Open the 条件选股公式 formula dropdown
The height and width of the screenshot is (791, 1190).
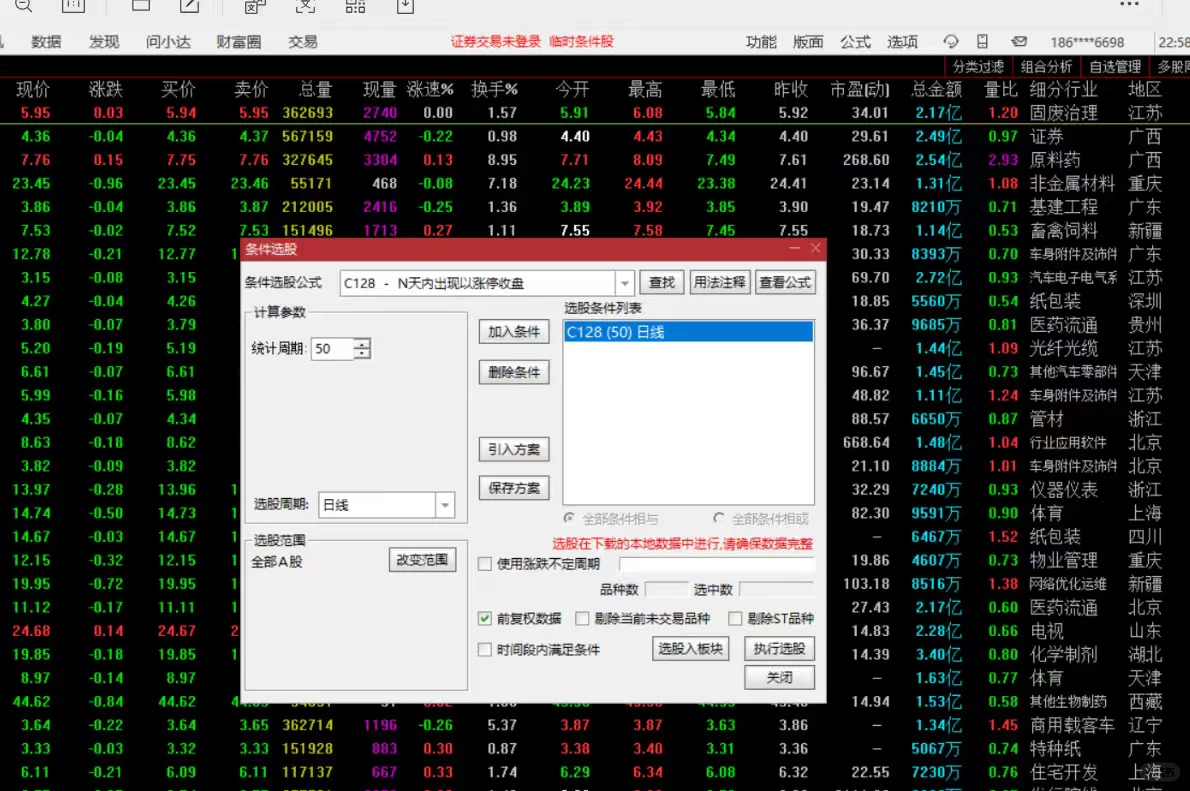624,283
